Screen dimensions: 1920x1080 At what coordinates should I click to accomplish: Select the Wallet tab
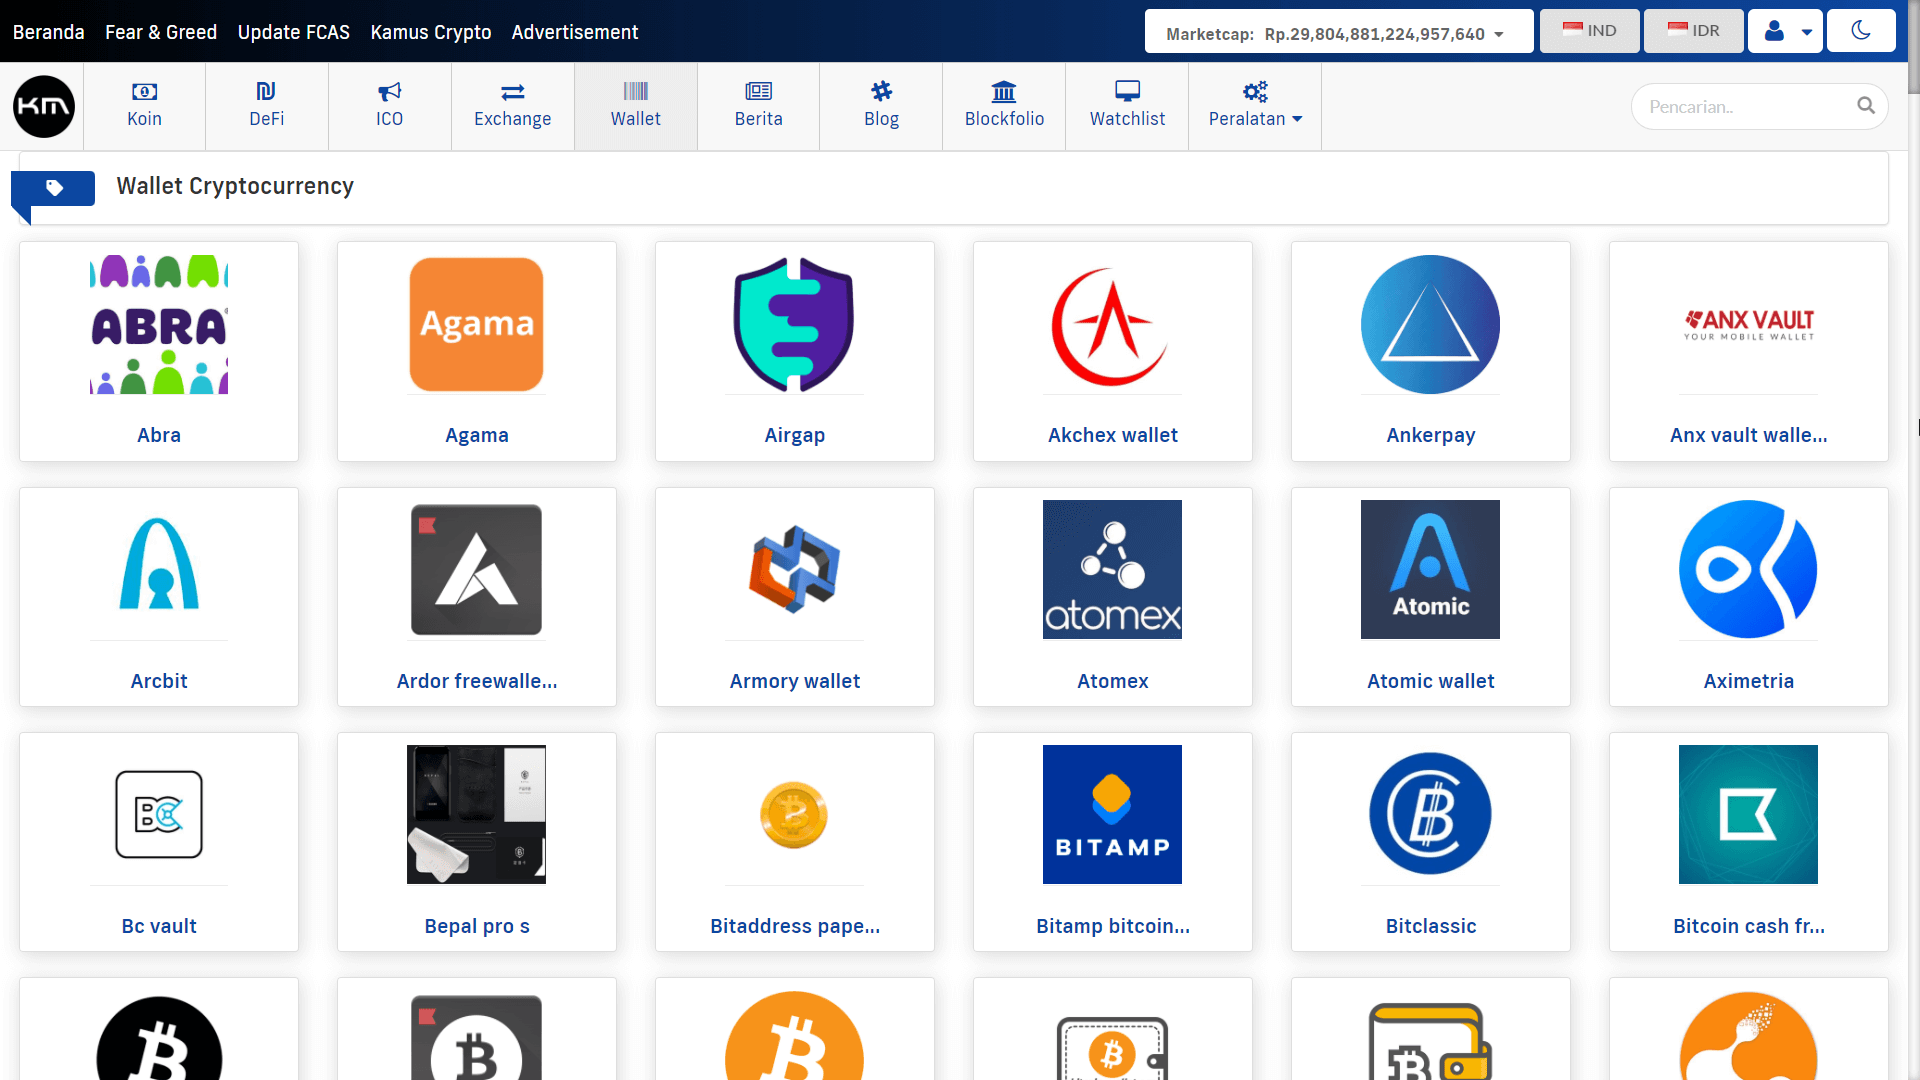[636, 107]
